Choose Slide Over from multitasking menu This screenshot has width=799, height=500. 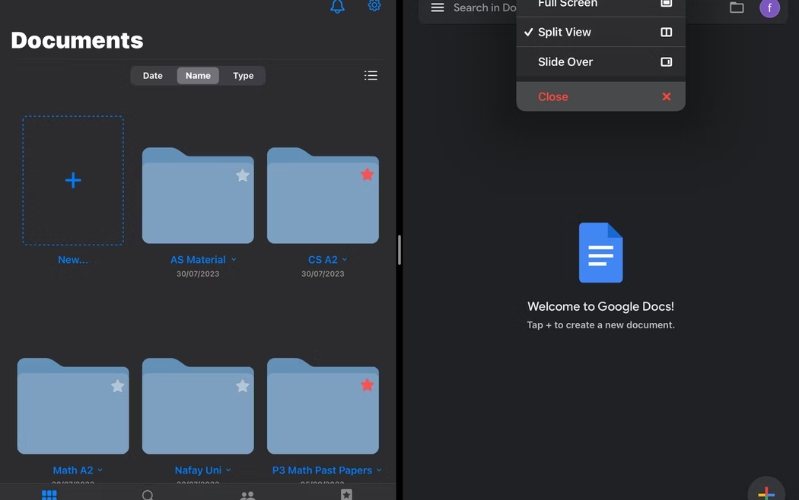[x=601, y=62]
